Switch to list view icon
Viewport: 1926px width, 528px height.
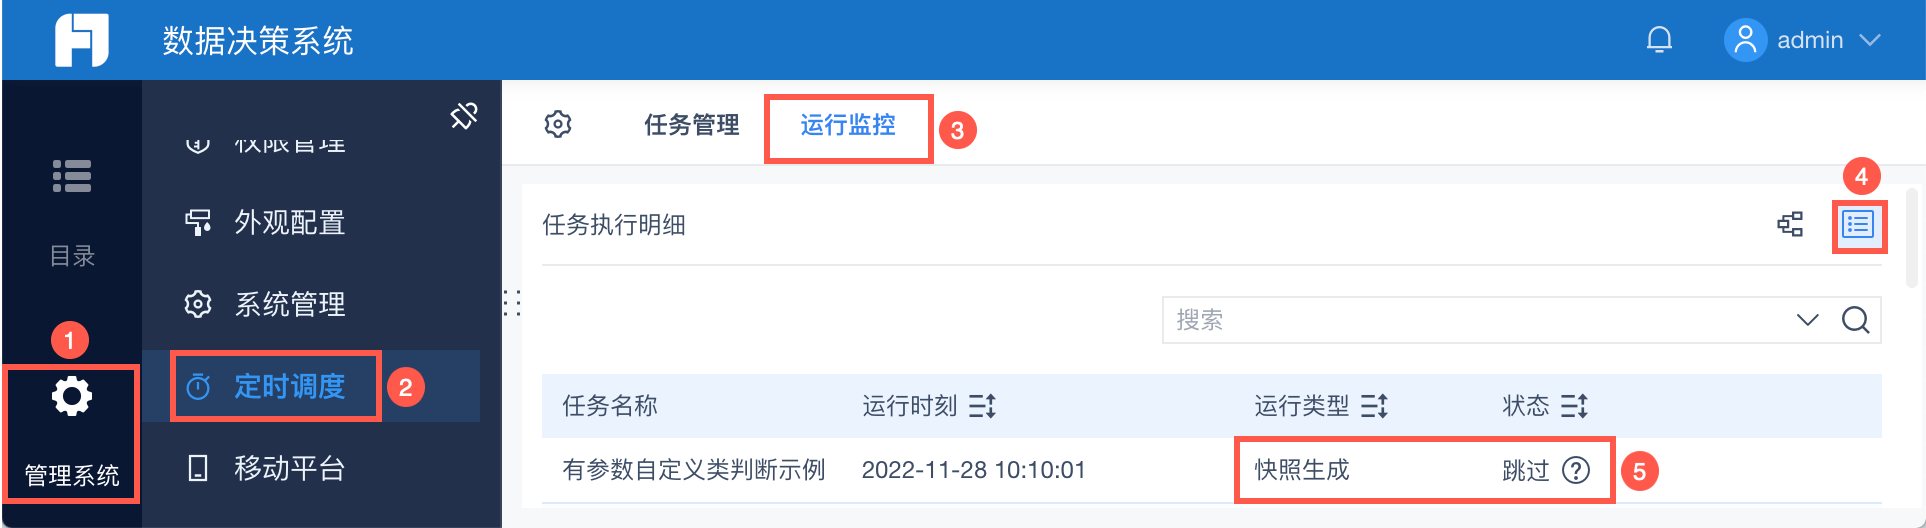pos(1858,225)
